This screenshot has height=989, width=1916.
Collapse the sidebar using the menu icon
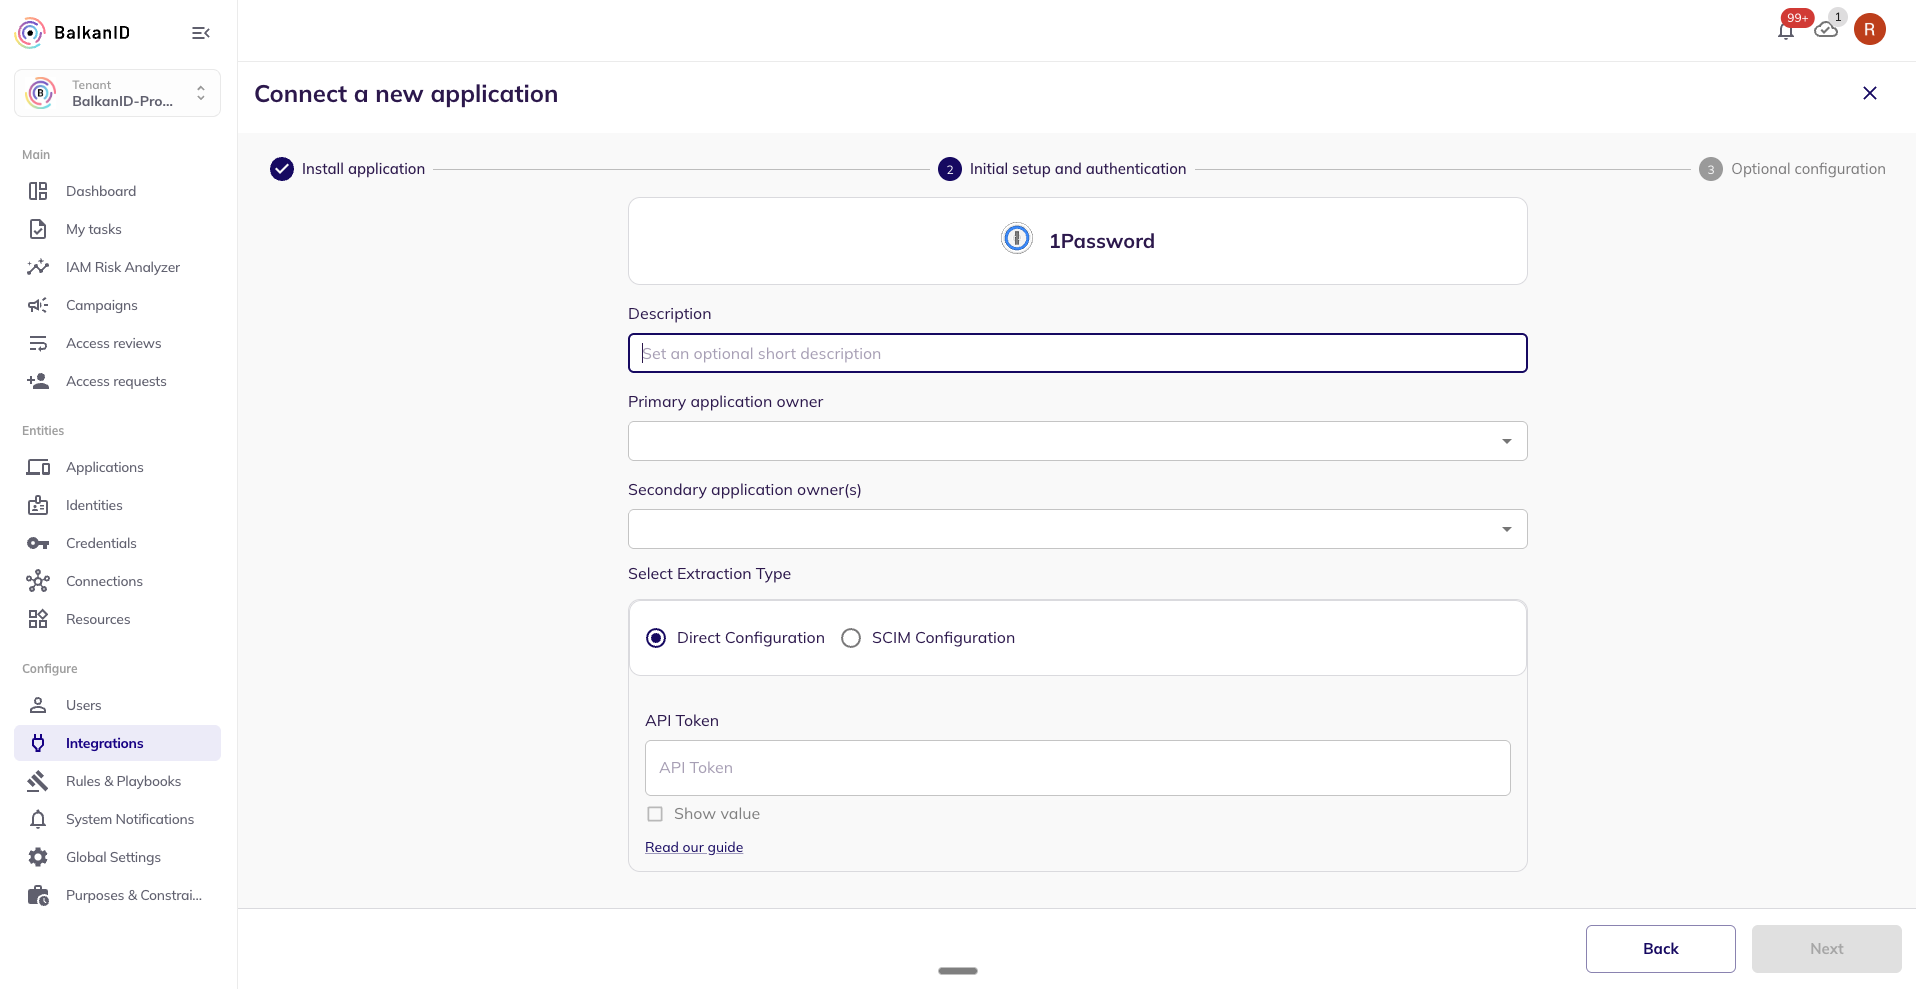pos(201,33)
